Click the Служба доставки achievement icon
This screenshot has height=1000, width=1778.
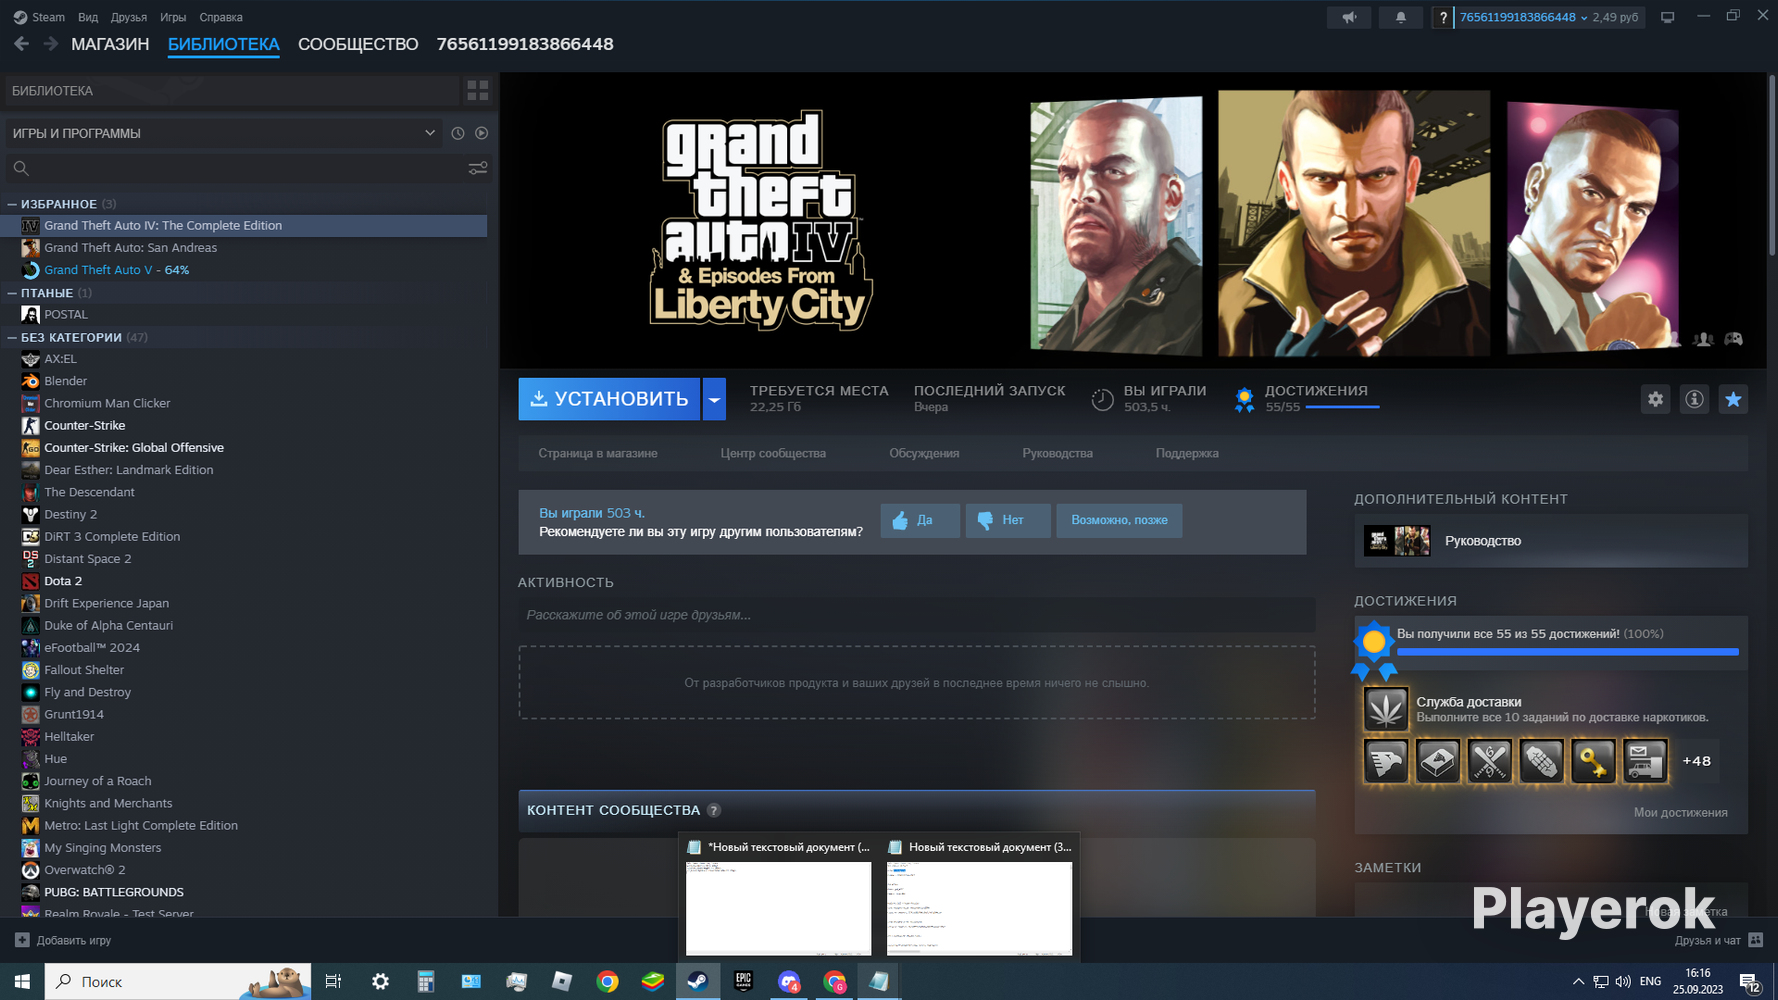[1386, 709]
